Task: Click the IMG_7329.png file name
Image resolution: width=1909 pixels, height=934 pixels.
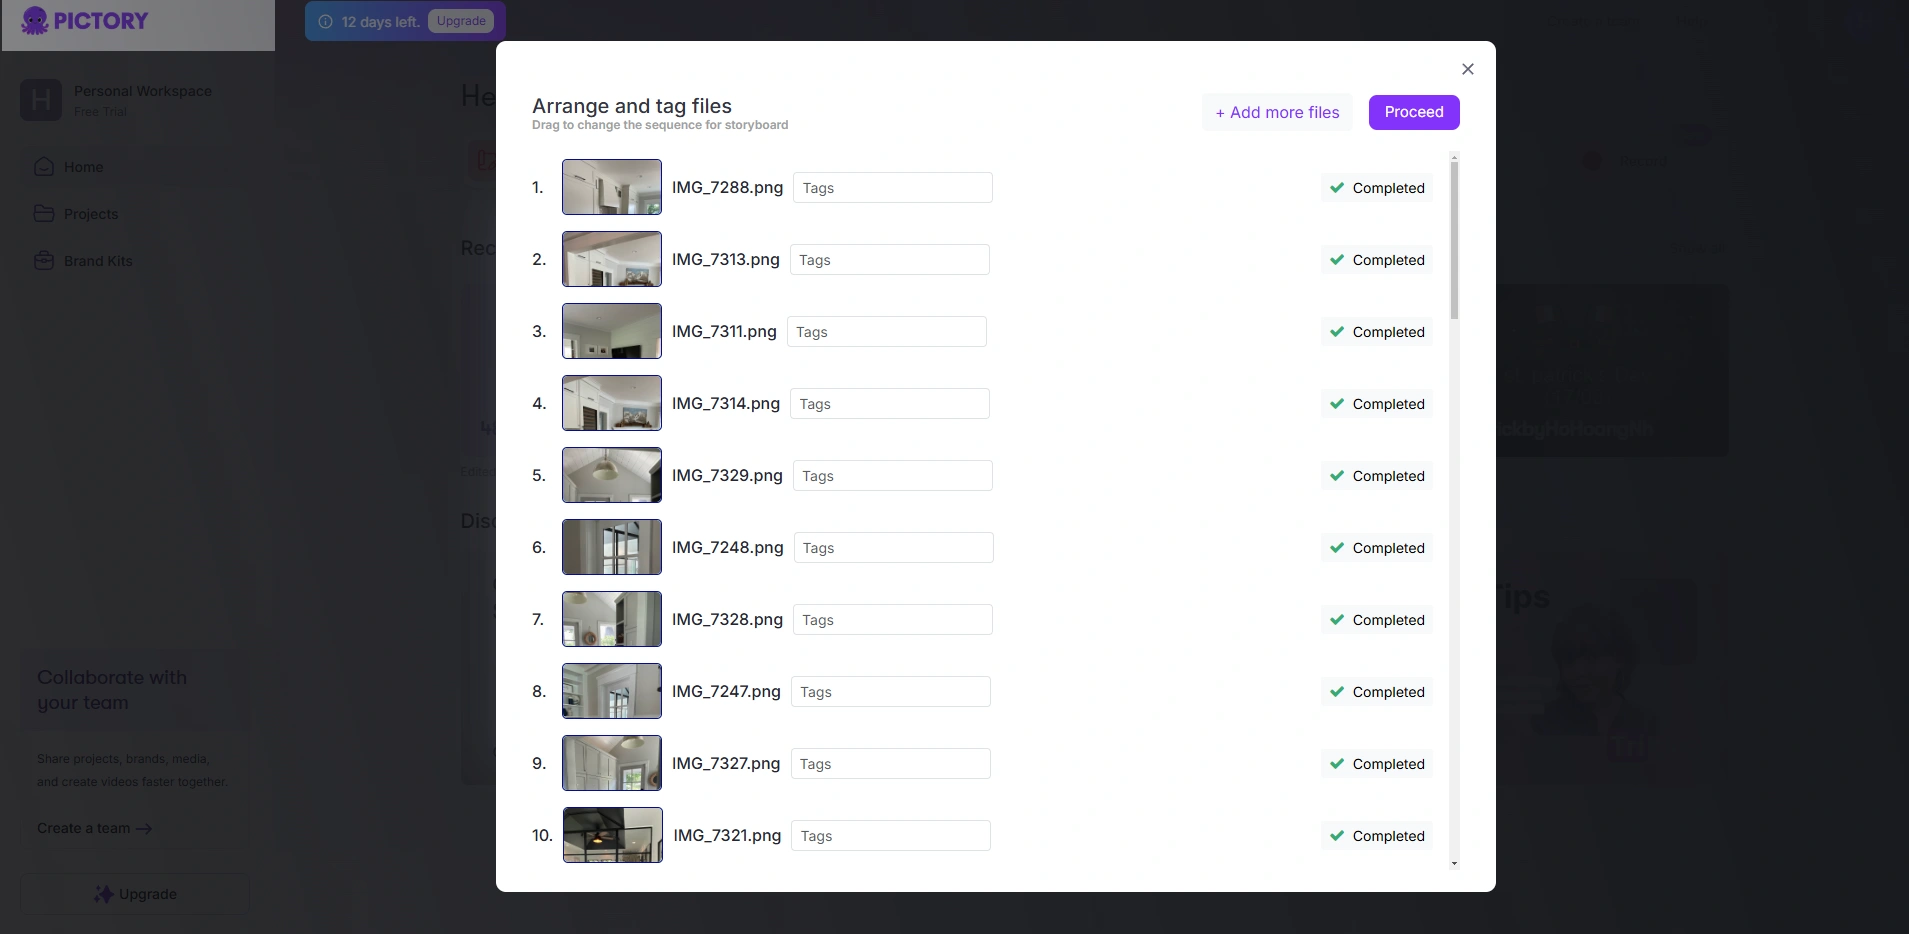Action: (727, 476)
